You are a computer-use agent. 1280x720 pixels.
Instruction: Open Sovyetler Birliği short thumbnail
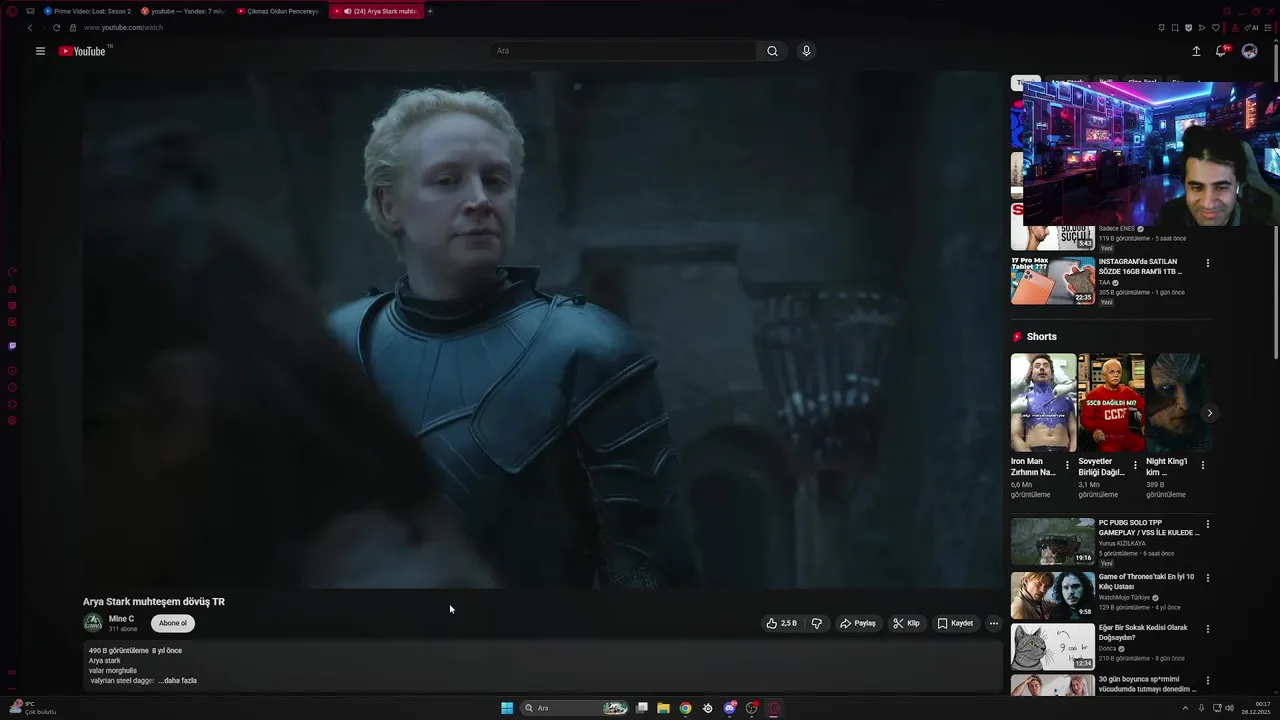pos(1111,402)
